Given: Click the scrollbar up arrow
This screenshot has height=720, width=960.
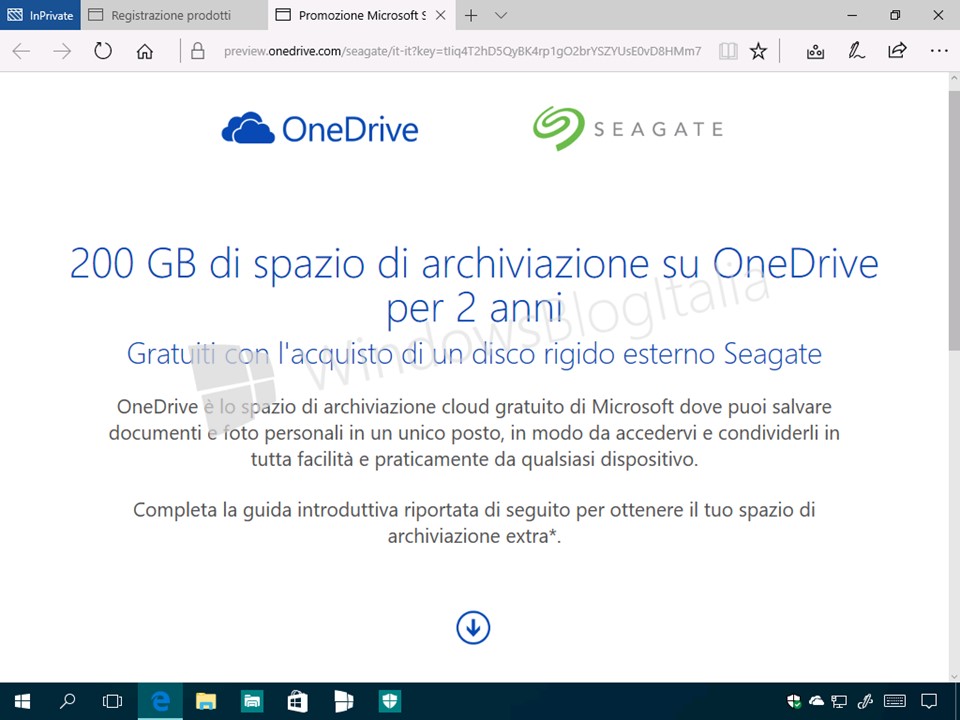Looking at the screenshot, I should 954,79.
